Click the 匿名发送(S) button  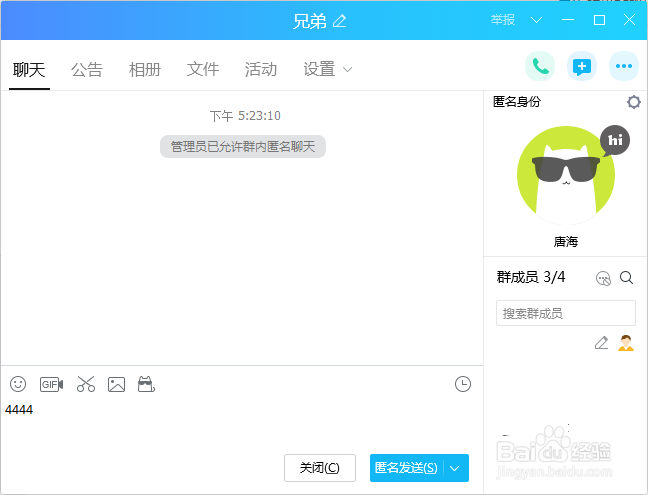pyautogui.click(x=407, y=468)
